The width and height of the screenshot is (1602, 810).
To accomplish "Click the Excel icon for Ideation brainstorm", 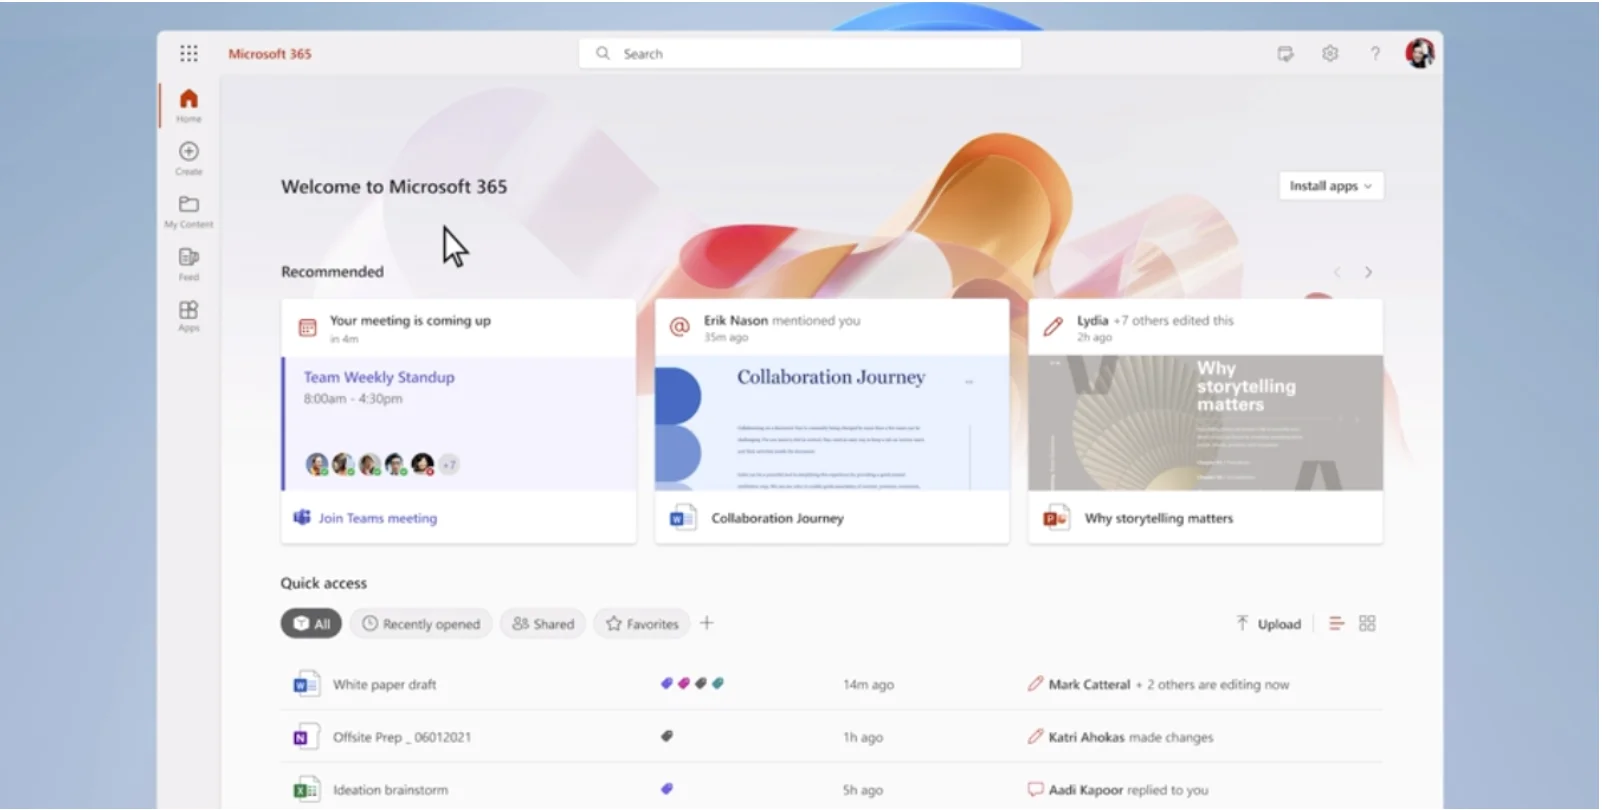I will tap(305, 790).
